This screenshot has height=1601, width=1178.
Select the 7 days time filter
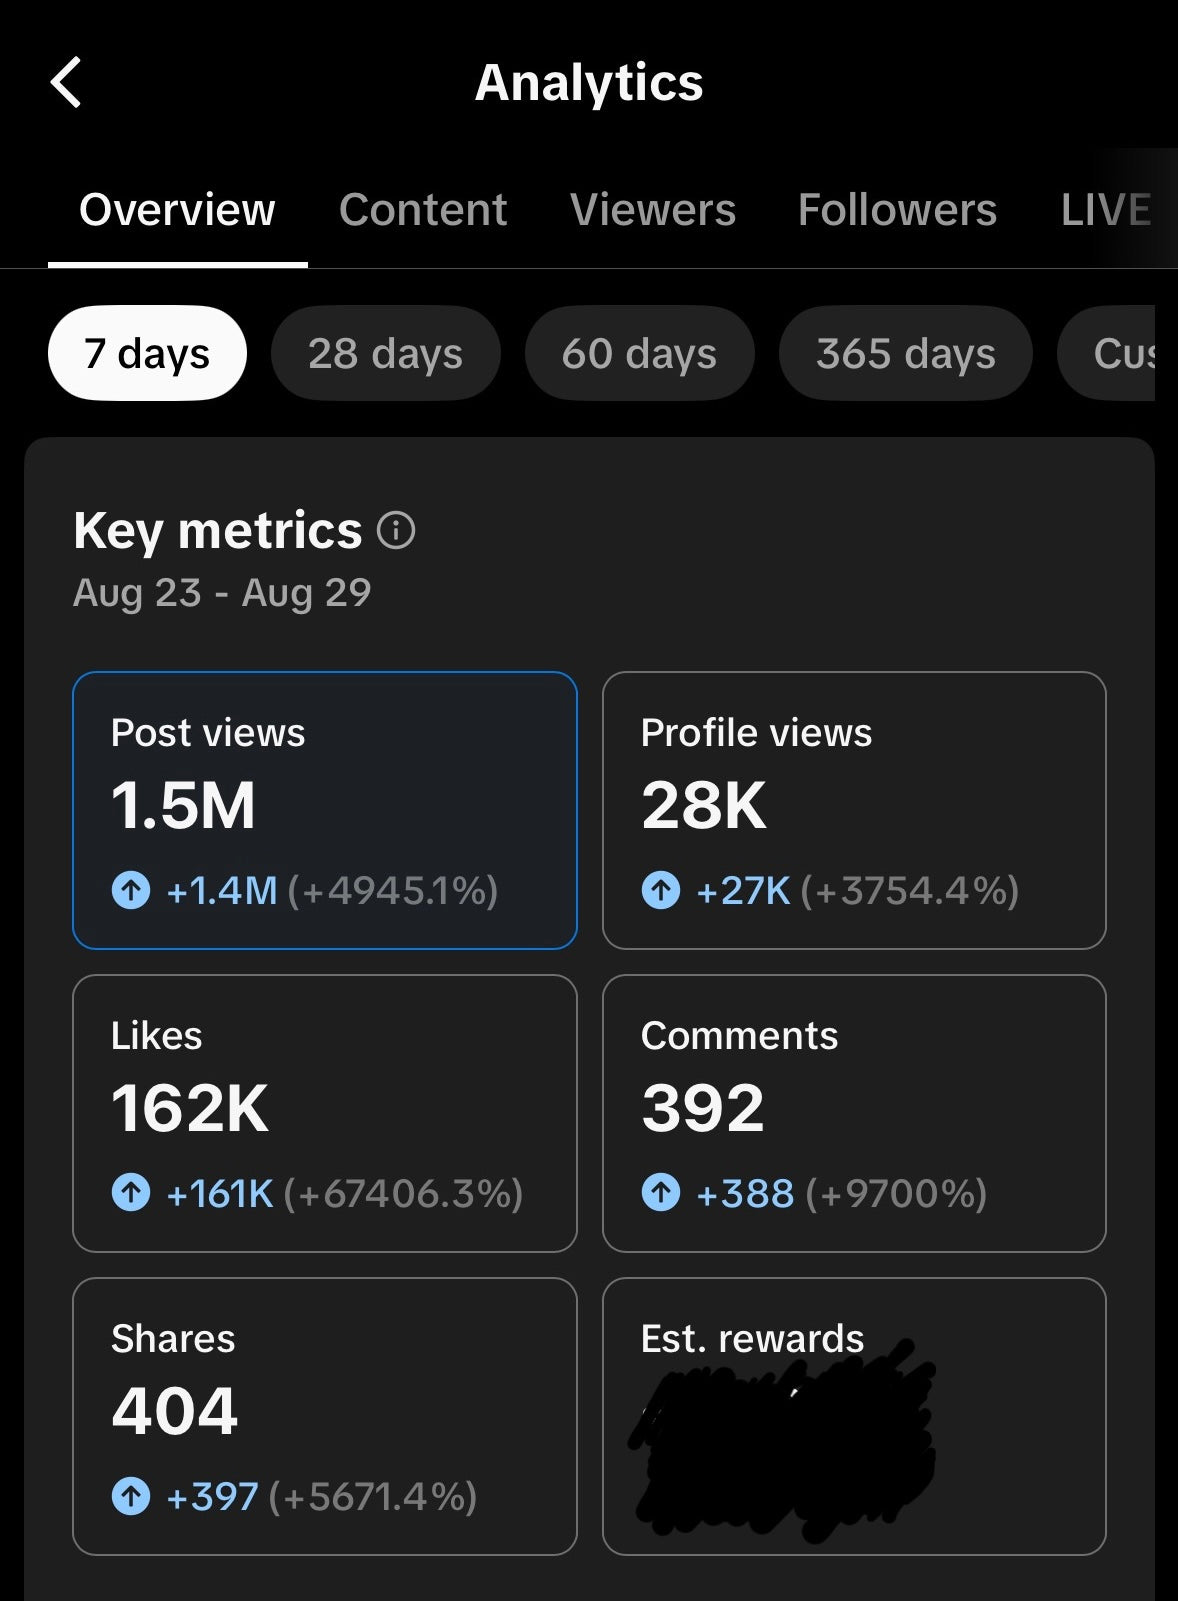(x=146, y=352)
